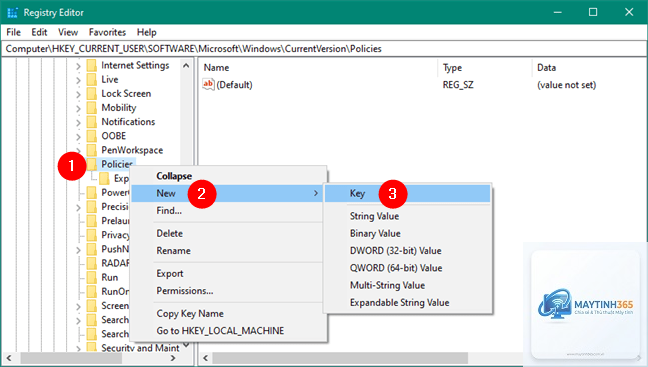Open the File menu
648x367 pixels.
click(x=13, y=32)
